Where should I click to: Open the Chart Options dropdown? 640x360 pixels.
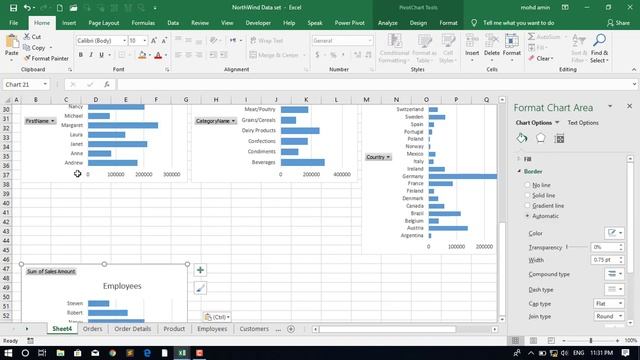[x=557, y=122]
